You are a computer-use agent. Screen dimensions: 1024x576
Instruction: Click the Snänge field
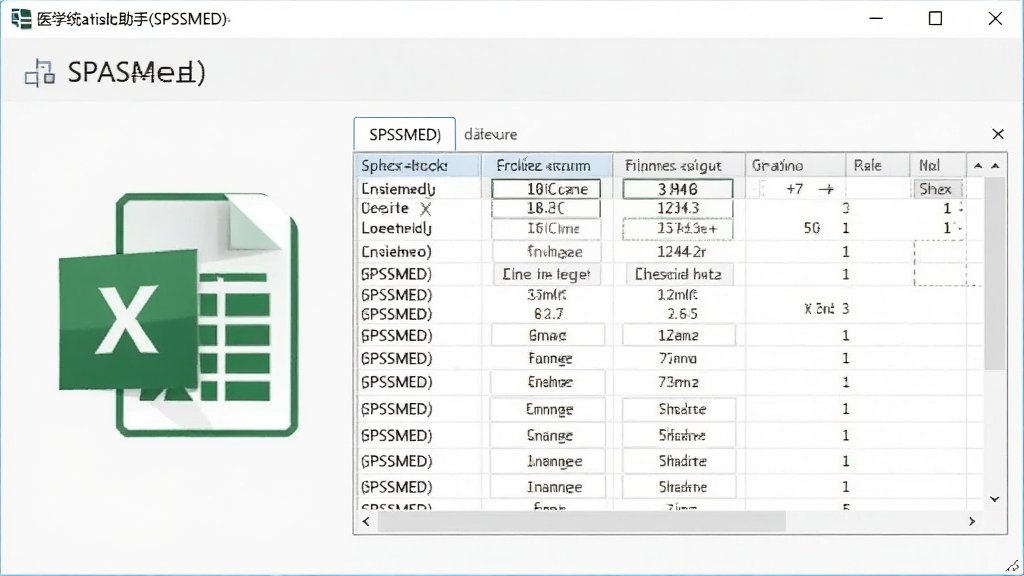click(x=547, y=435)
